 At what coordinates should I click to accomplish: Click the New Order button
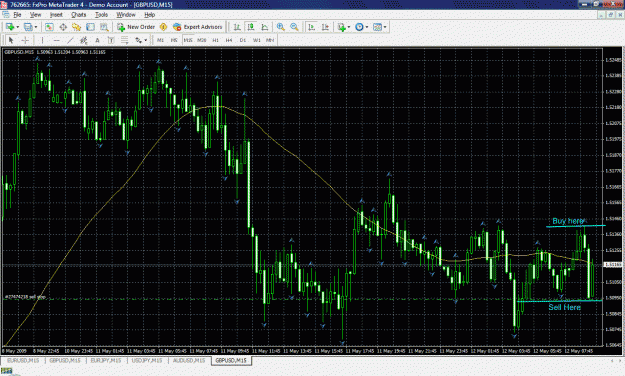click(x=136, y=27)
